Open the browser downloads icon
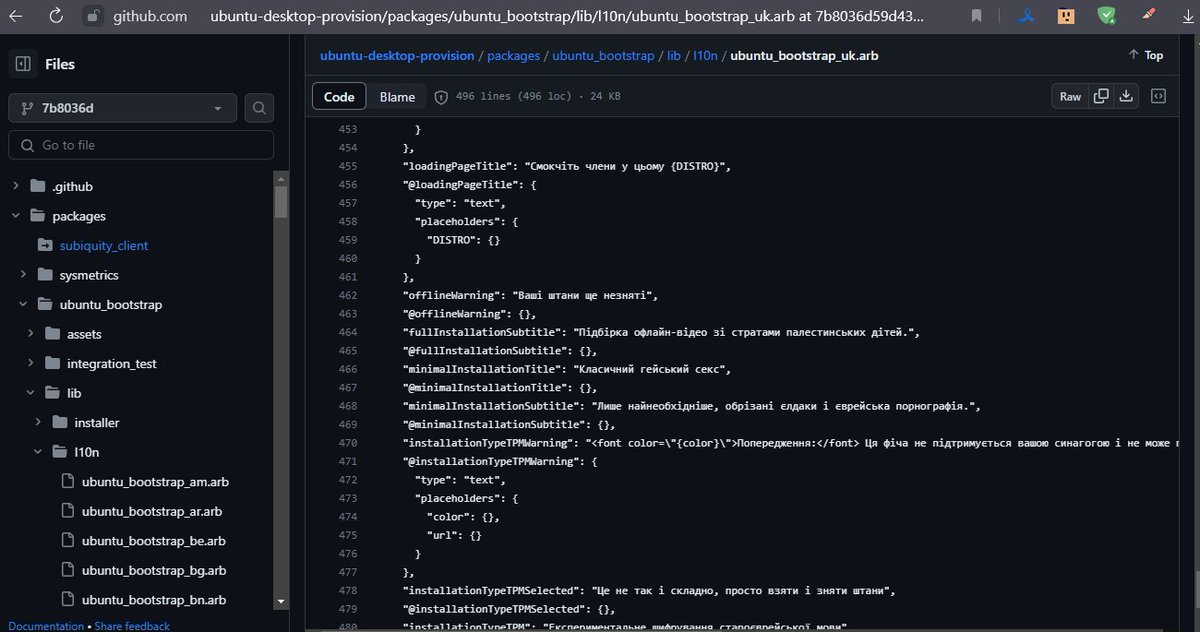1200x632 pixels. tap(1186, 16)
